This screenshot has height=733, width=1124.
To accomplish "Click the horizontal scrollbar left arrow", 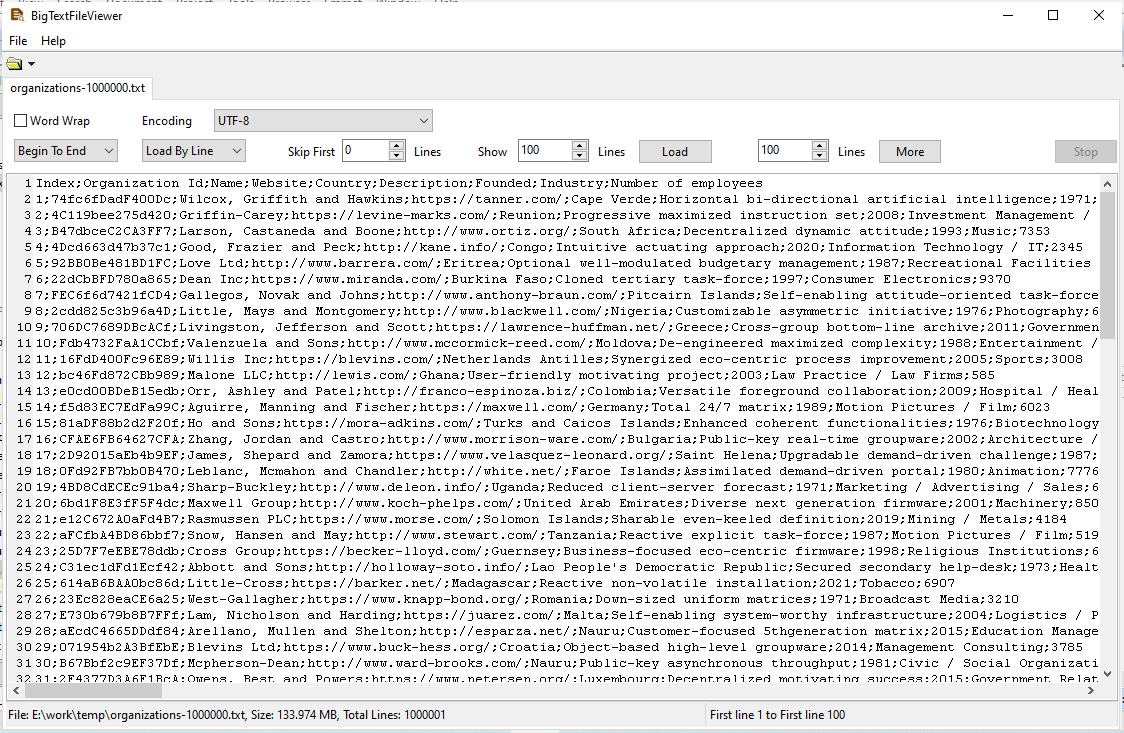I will (x=17, y=690).
